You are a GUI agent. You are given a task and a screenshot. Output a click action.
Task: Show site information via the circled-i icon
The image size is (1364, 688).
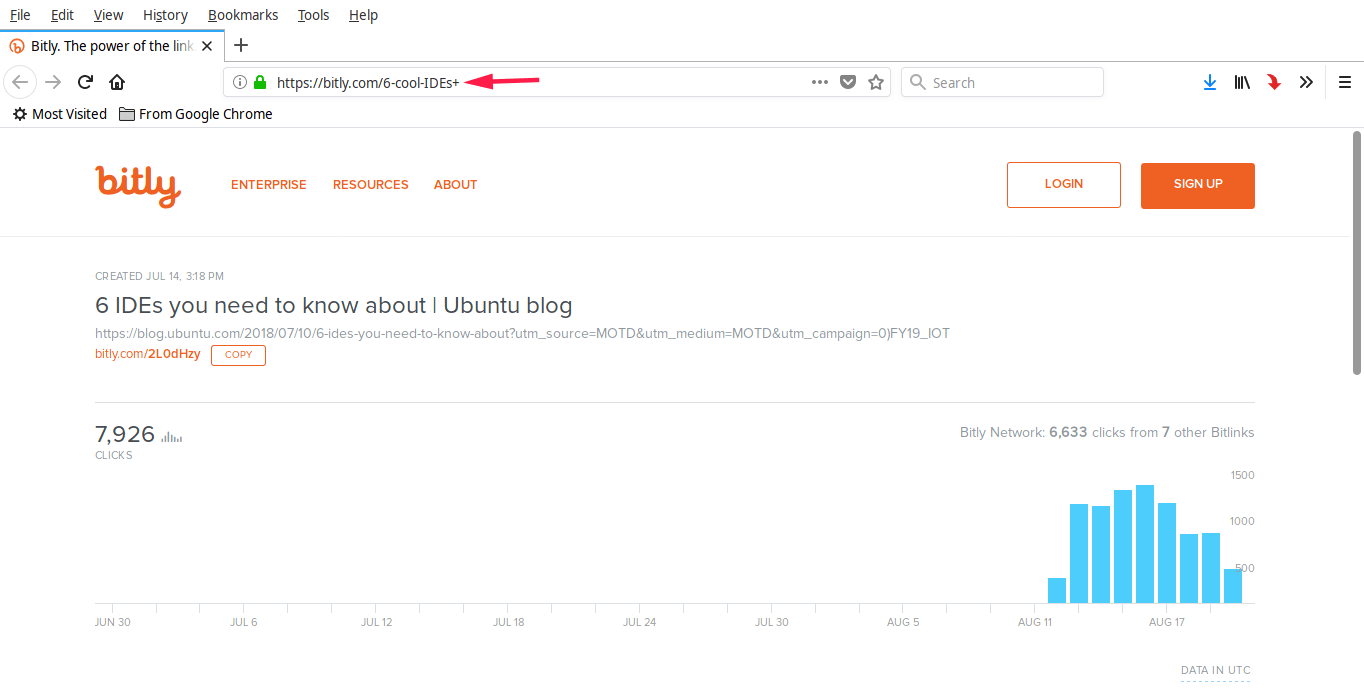[239, 82]
